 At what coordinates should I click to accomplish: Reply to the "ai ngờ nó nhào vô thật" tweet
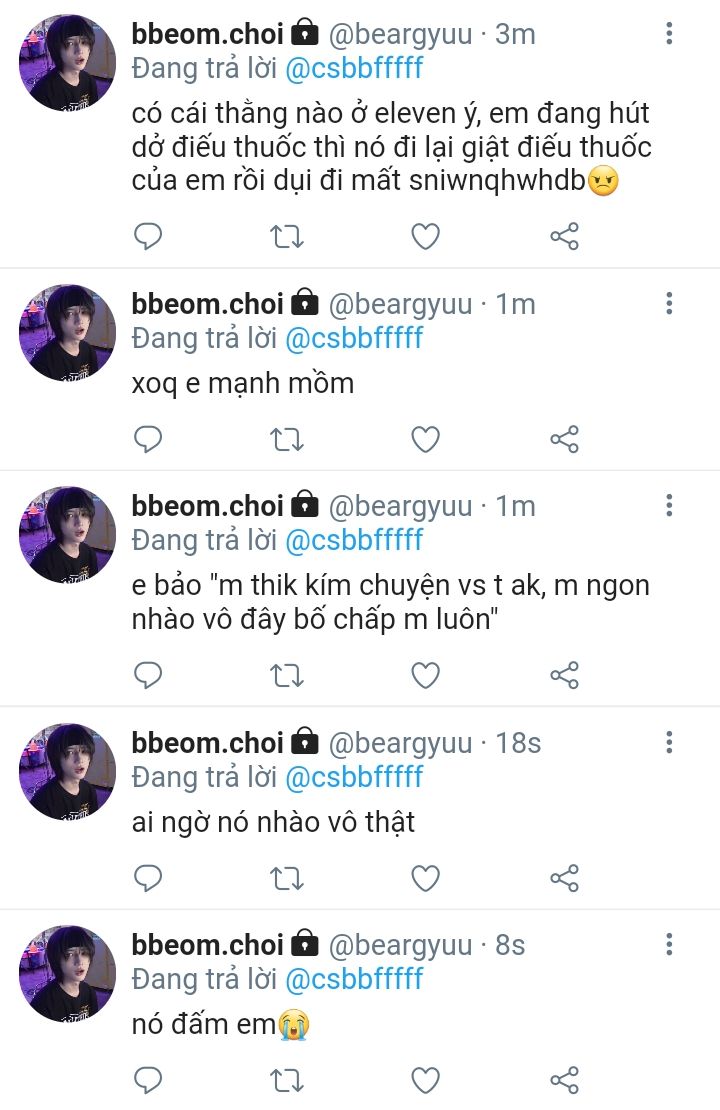pyautogui.click(x=147, y=878)
